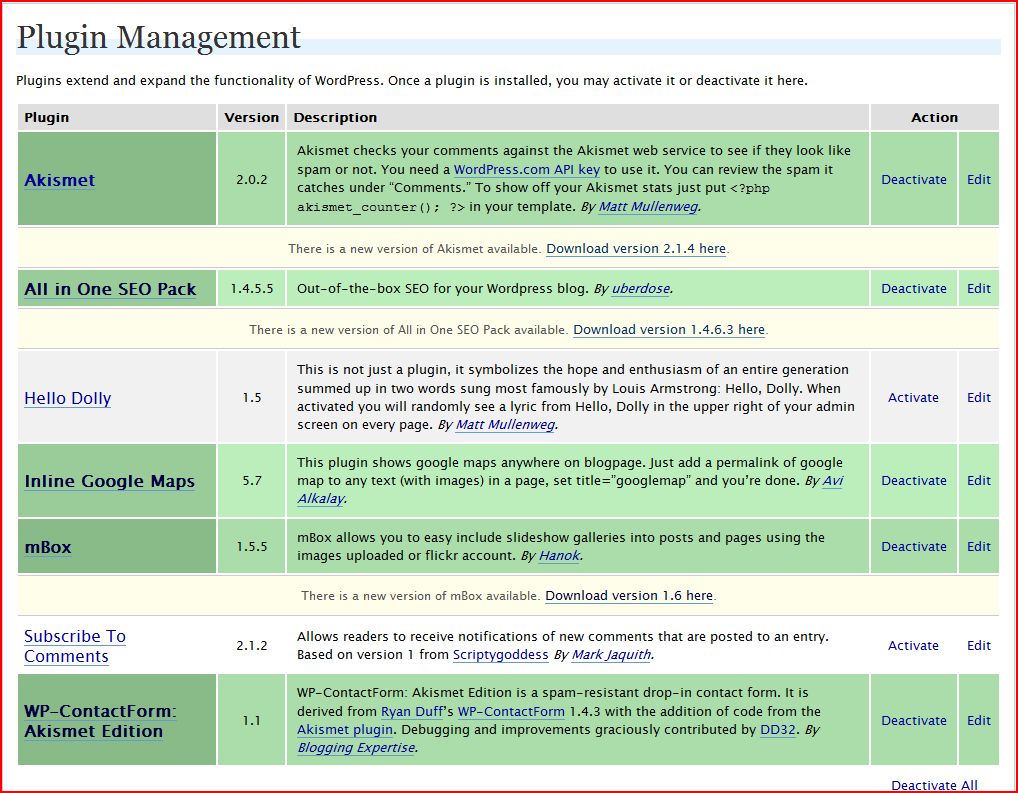Select version 1.4.5.5 cell
The height and width of the screenshot is (793, 1018).
251,288
